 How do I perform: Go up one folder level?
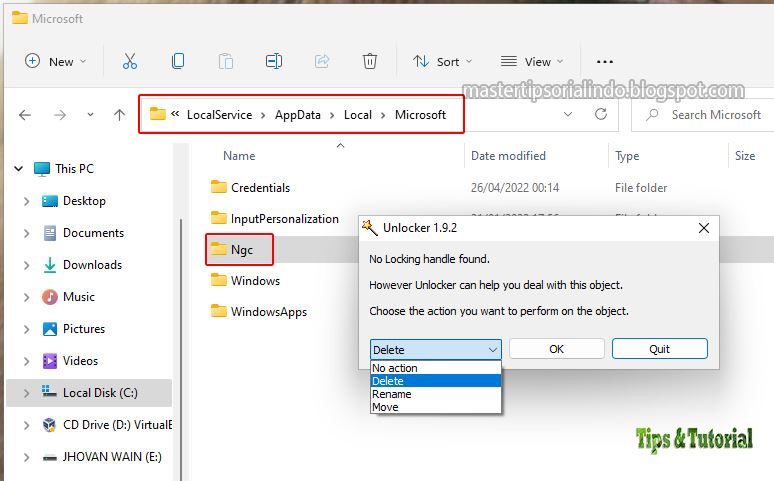pos(119,115)
